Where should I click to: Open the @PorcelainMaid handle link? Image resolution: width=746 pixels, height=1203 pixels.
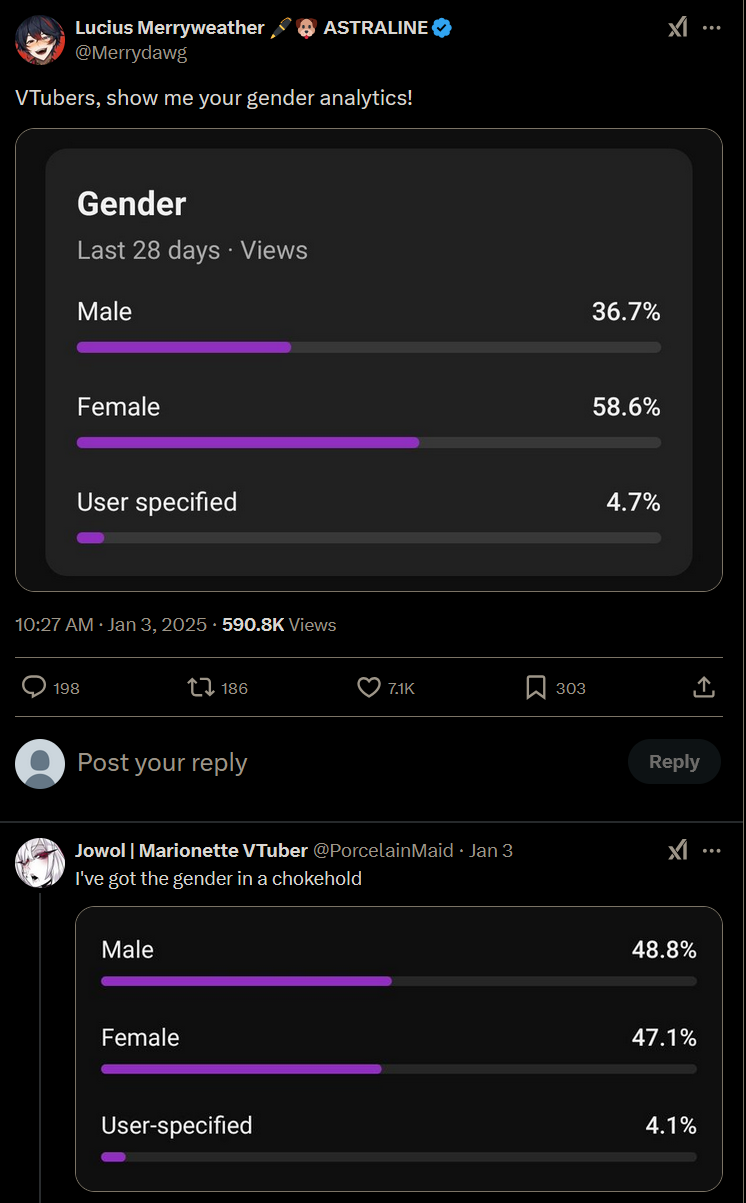point(385,850)
